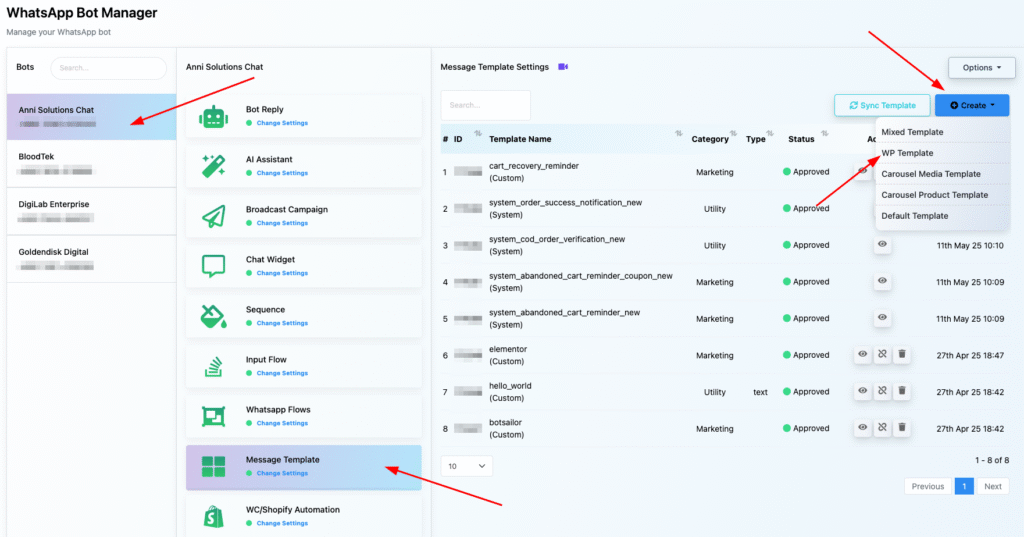View the system_abandoned_cart_reminder_coupon_new template
The height and width of the screenshot is (537, 1024).
point(882,281)
